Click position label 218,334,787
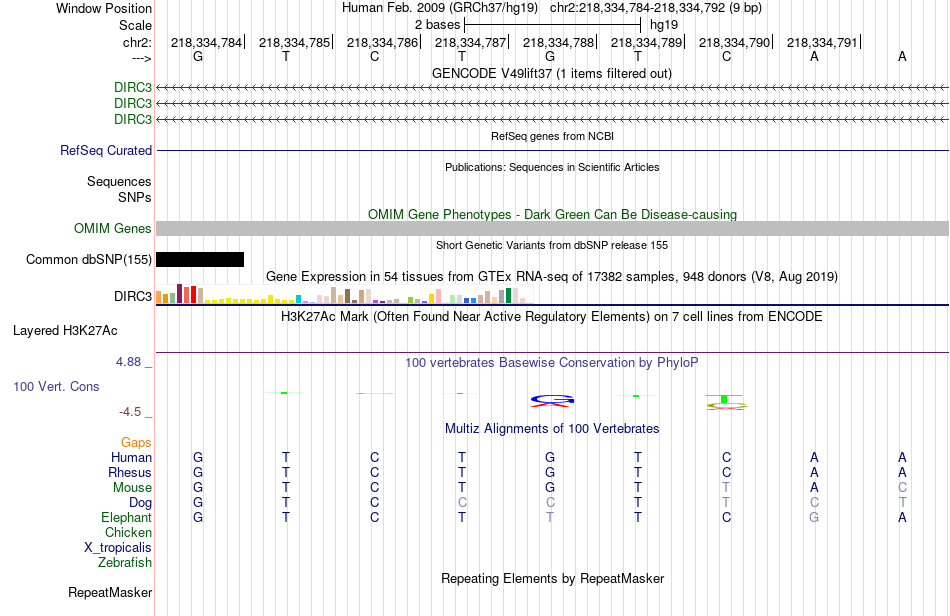The width and height of the screenshot is (950, 616). tap(470, 42)
